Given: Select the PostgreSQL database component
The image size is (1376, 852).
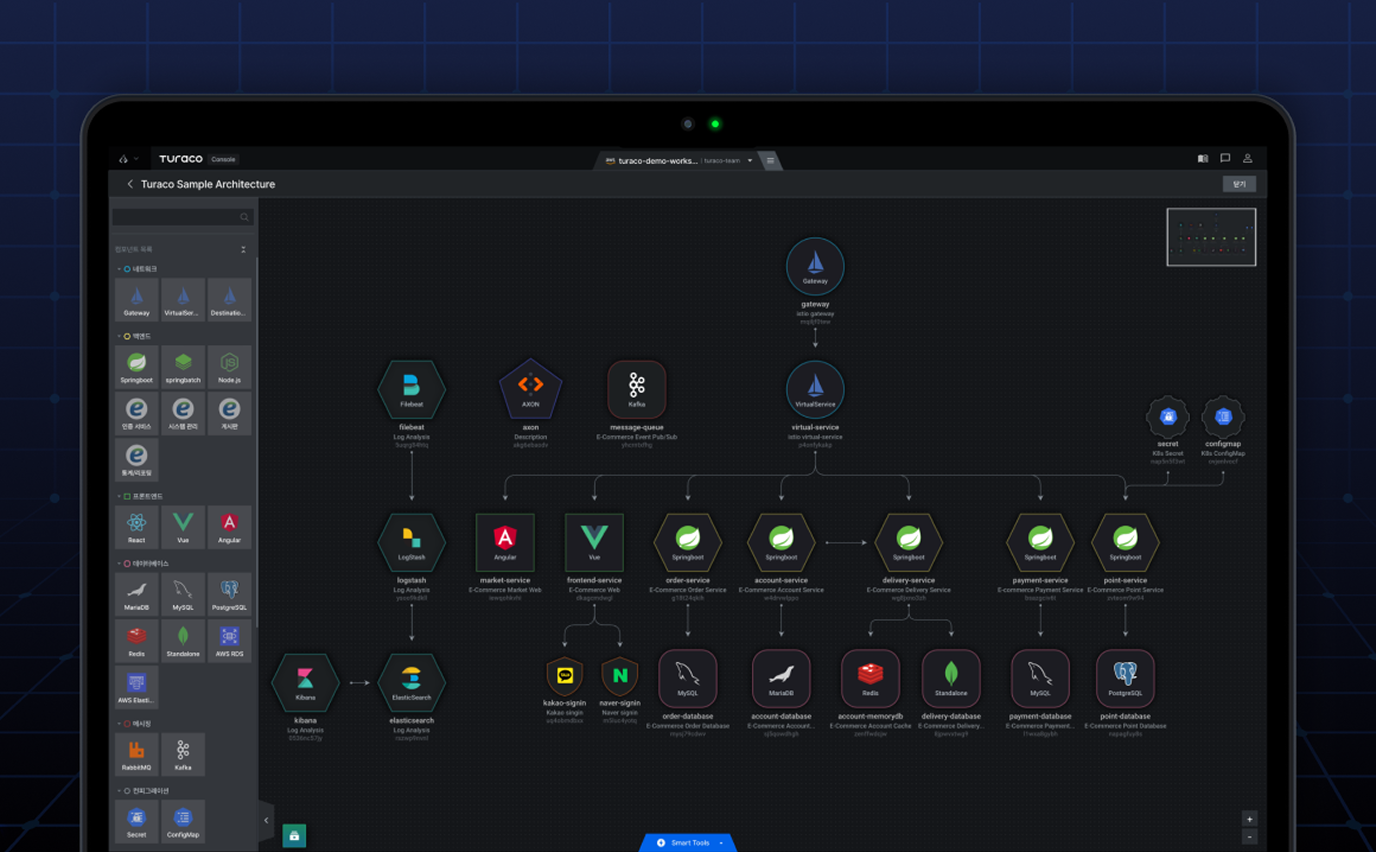Looking at the screenshot, I should 229,594.
